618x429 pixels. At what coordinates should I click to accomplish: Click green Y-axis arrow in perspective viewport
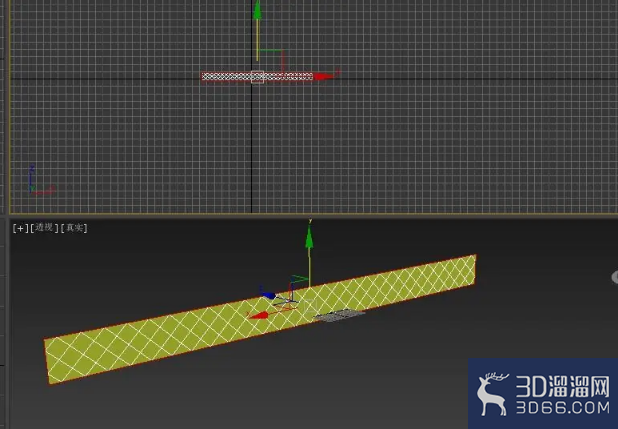[309, 238]
